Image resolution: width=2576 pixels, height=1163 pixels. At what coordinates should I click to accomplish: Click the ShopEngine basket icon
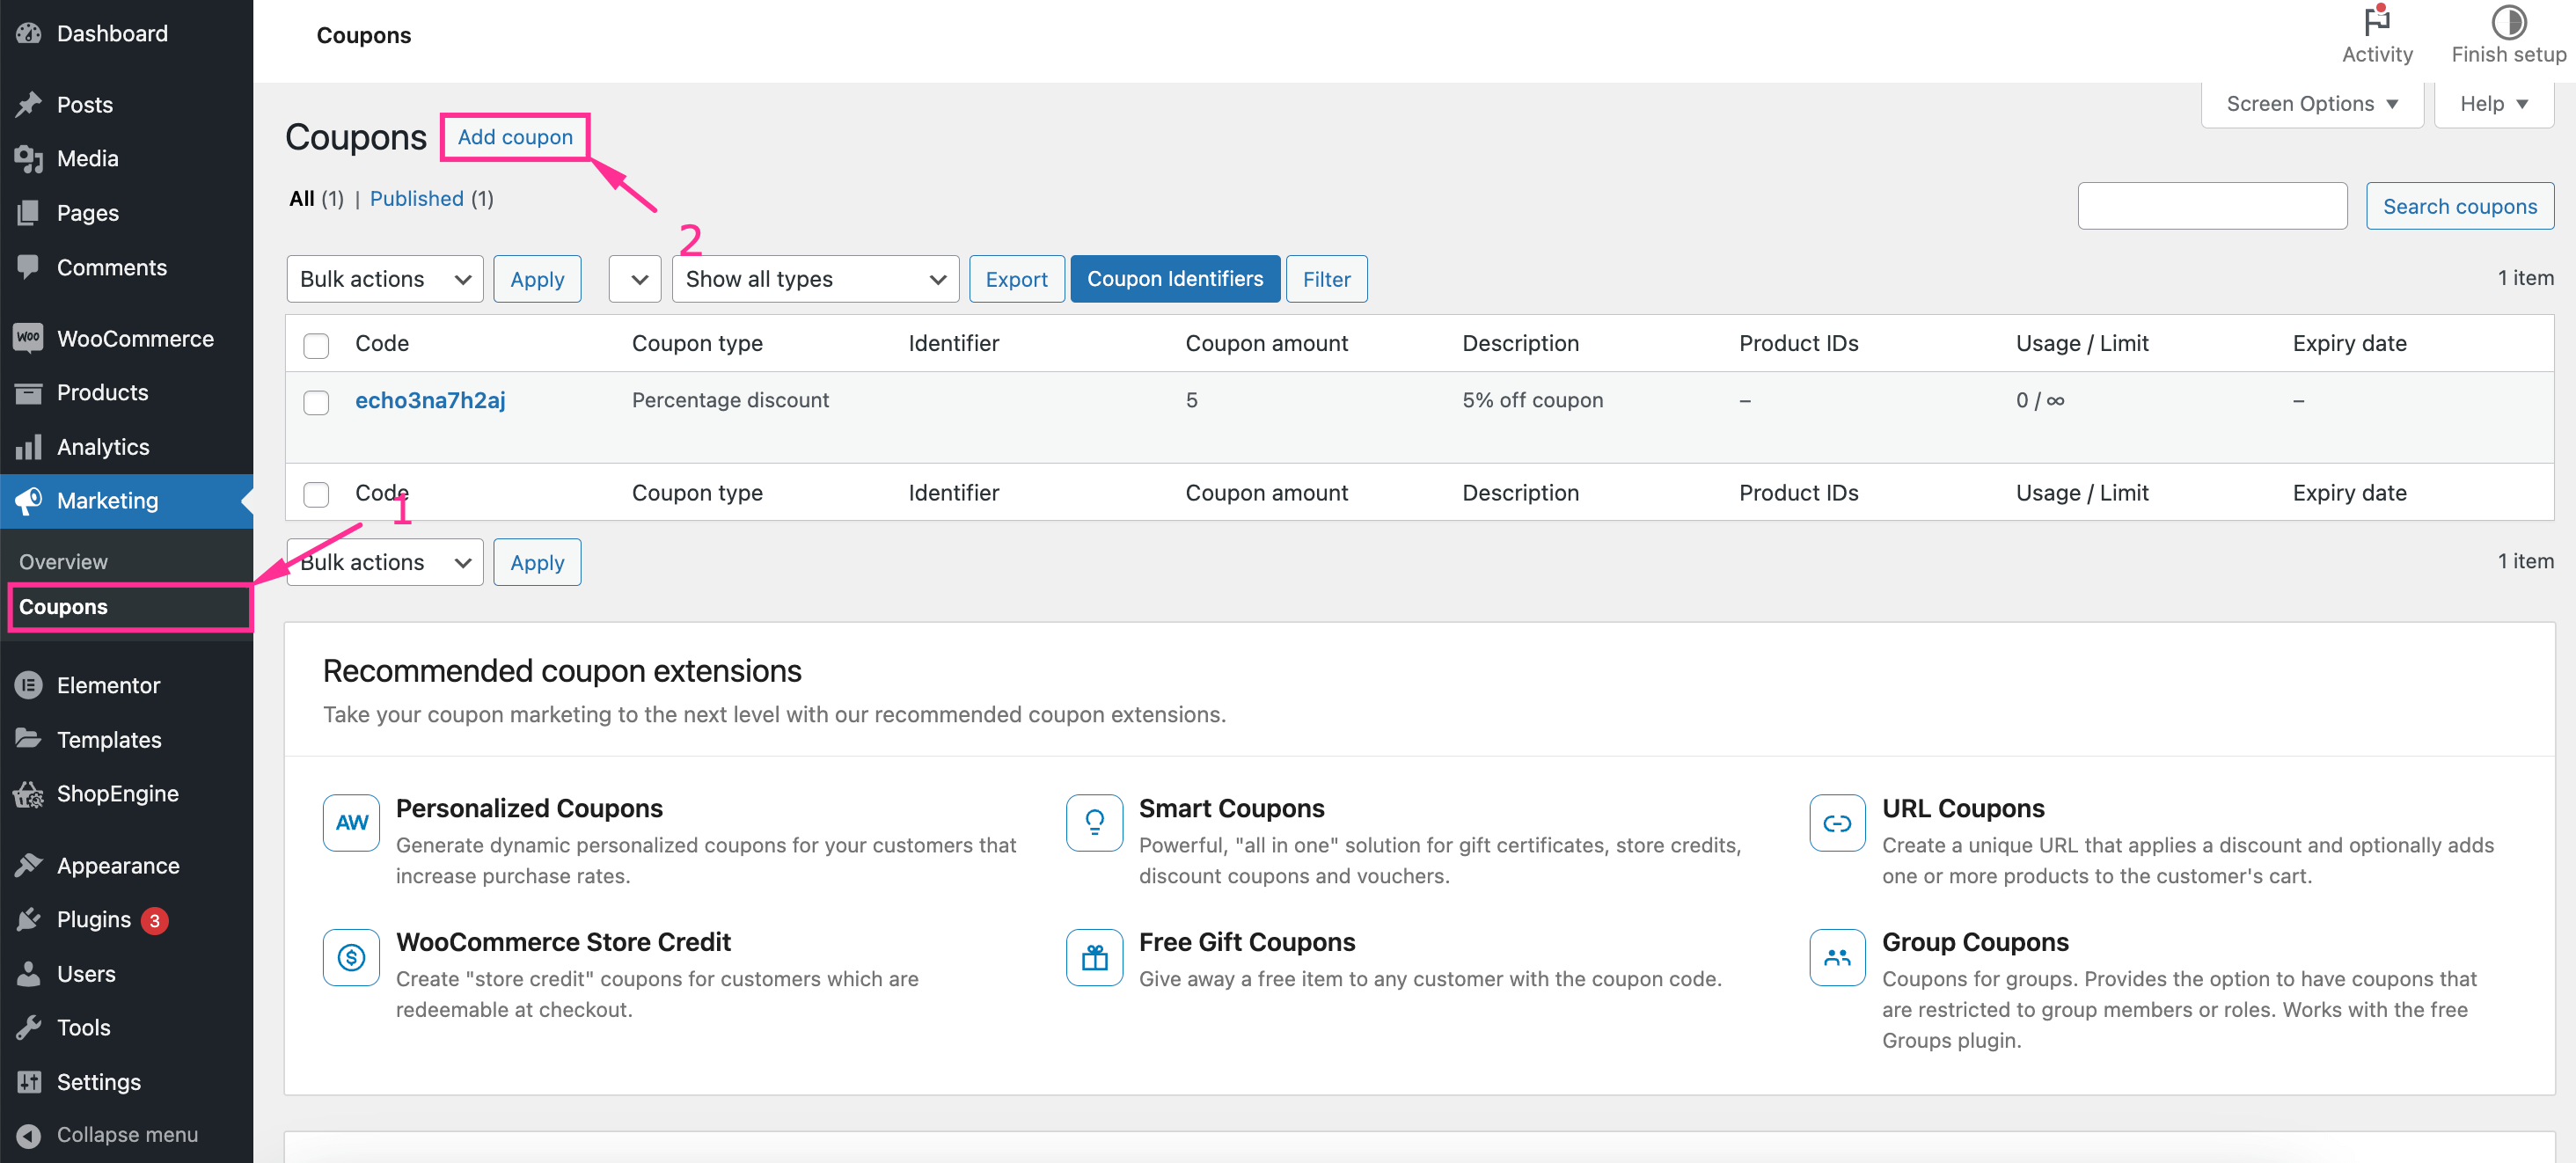[x=28, y=794]
